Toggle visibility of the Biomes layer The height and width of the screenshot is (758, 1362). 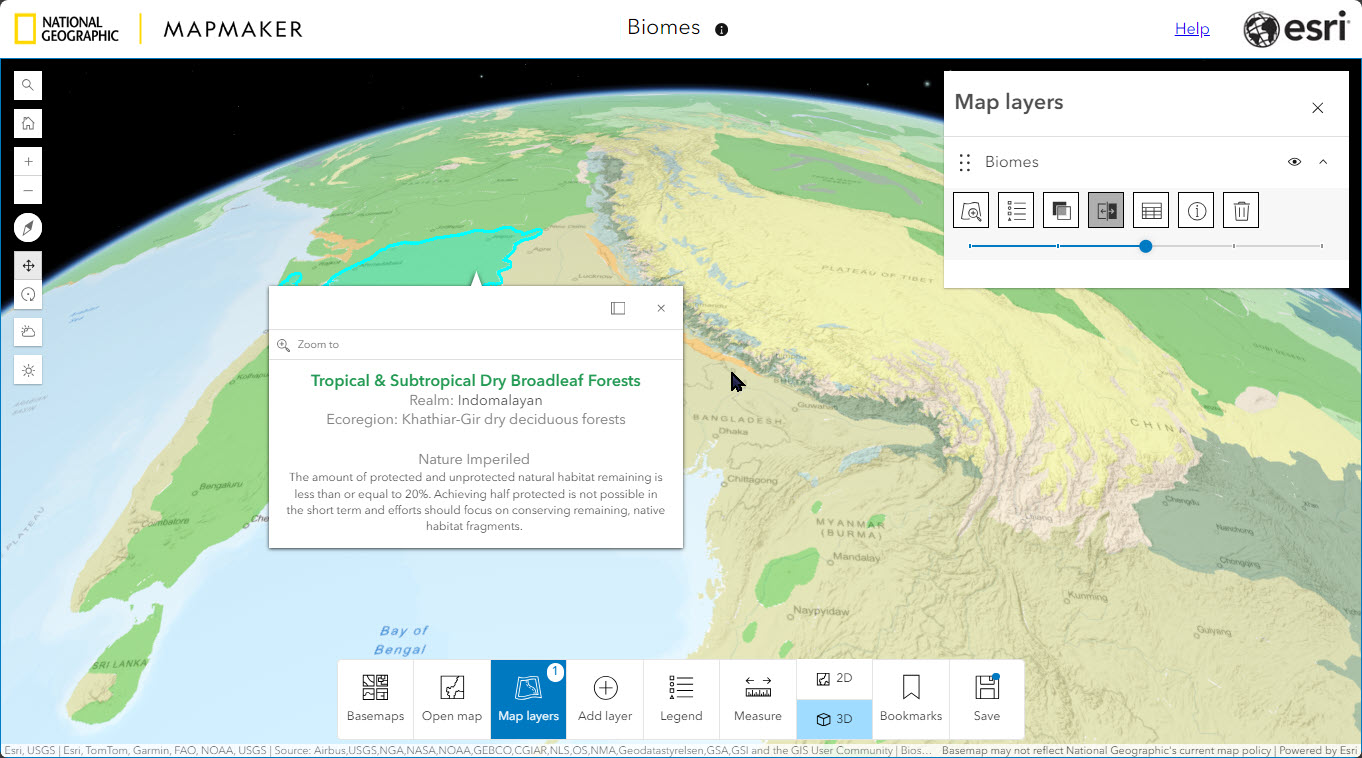[1294, 161]
